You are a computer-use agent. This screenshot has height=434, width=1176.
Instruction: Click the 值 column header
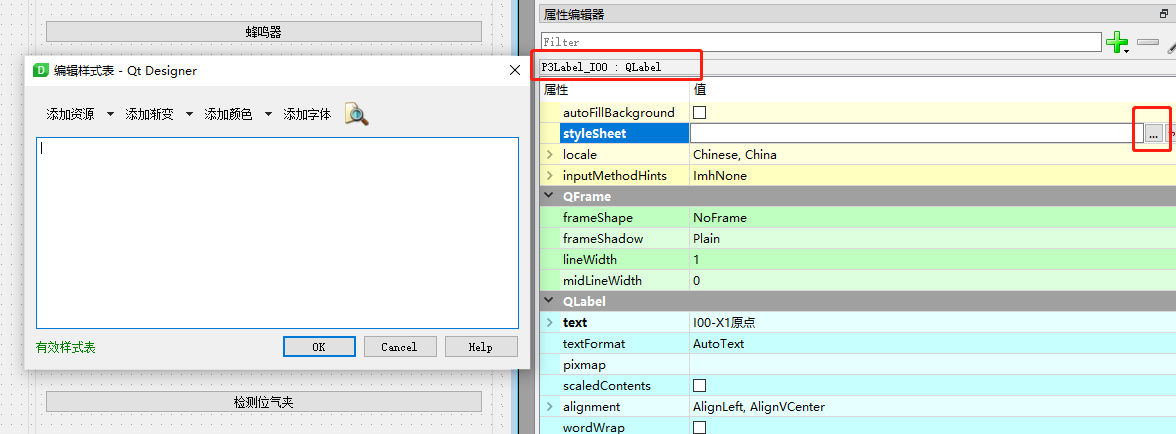coord(699,90)
